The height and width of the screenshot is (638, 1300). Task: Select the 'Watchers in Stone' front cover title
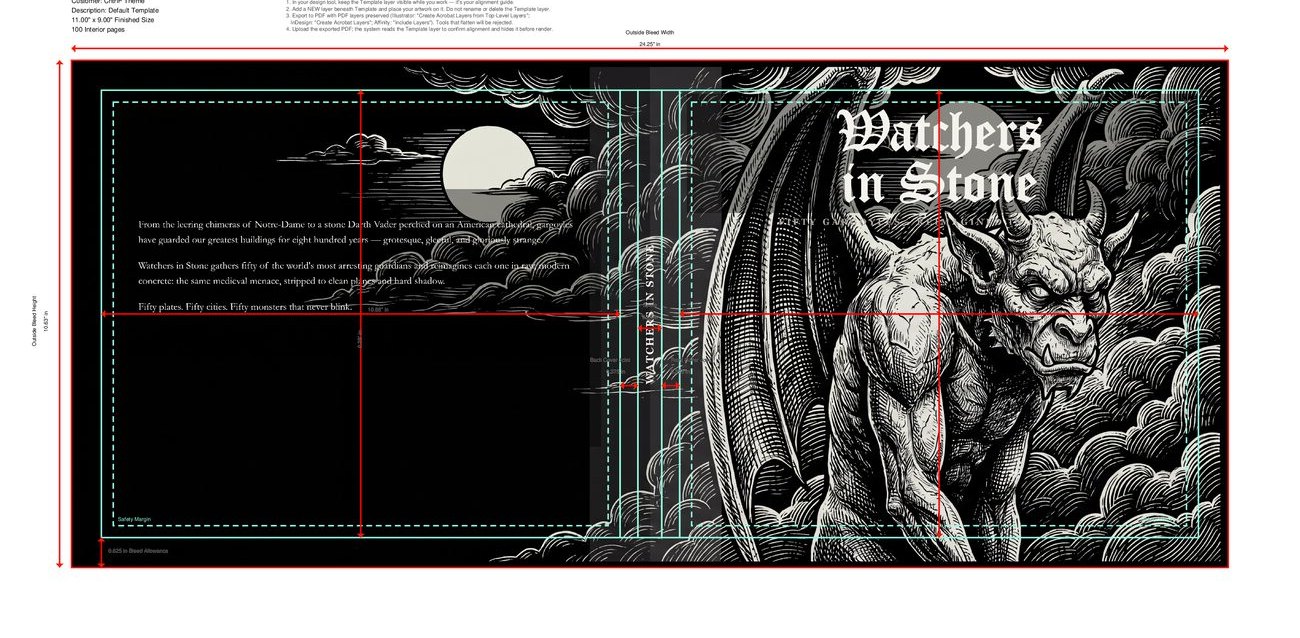(939, 157)
